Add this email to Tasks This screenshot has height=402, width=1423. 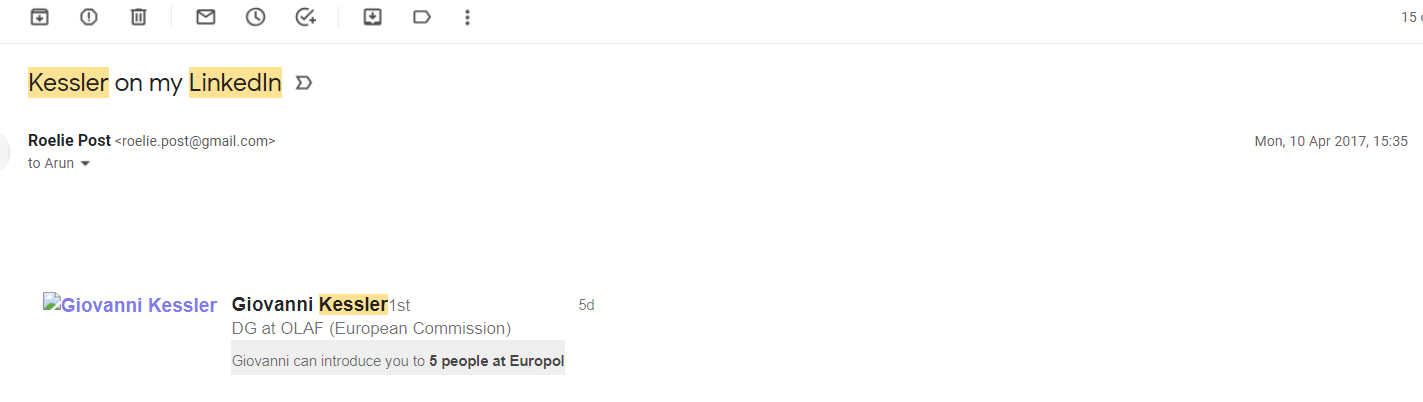pos(306,17)
